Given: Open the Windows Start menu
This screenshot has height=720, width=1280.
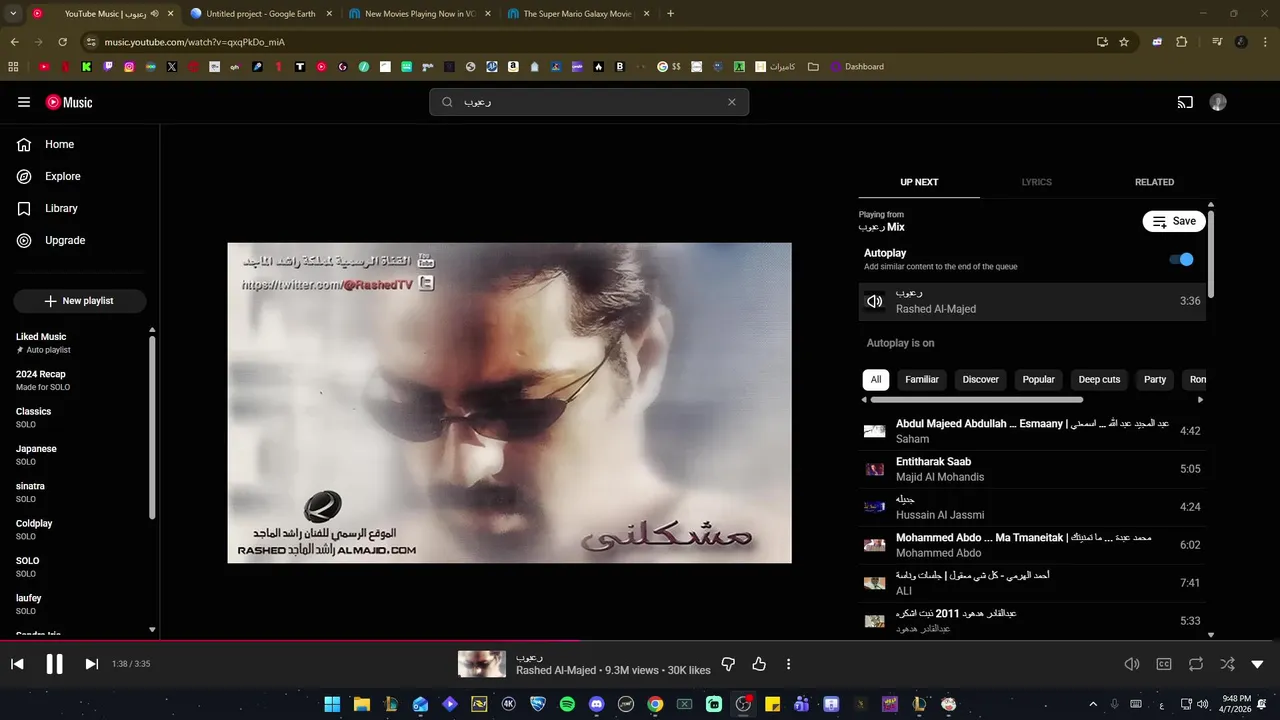Looking at the screenshot, I should [332, 704].
